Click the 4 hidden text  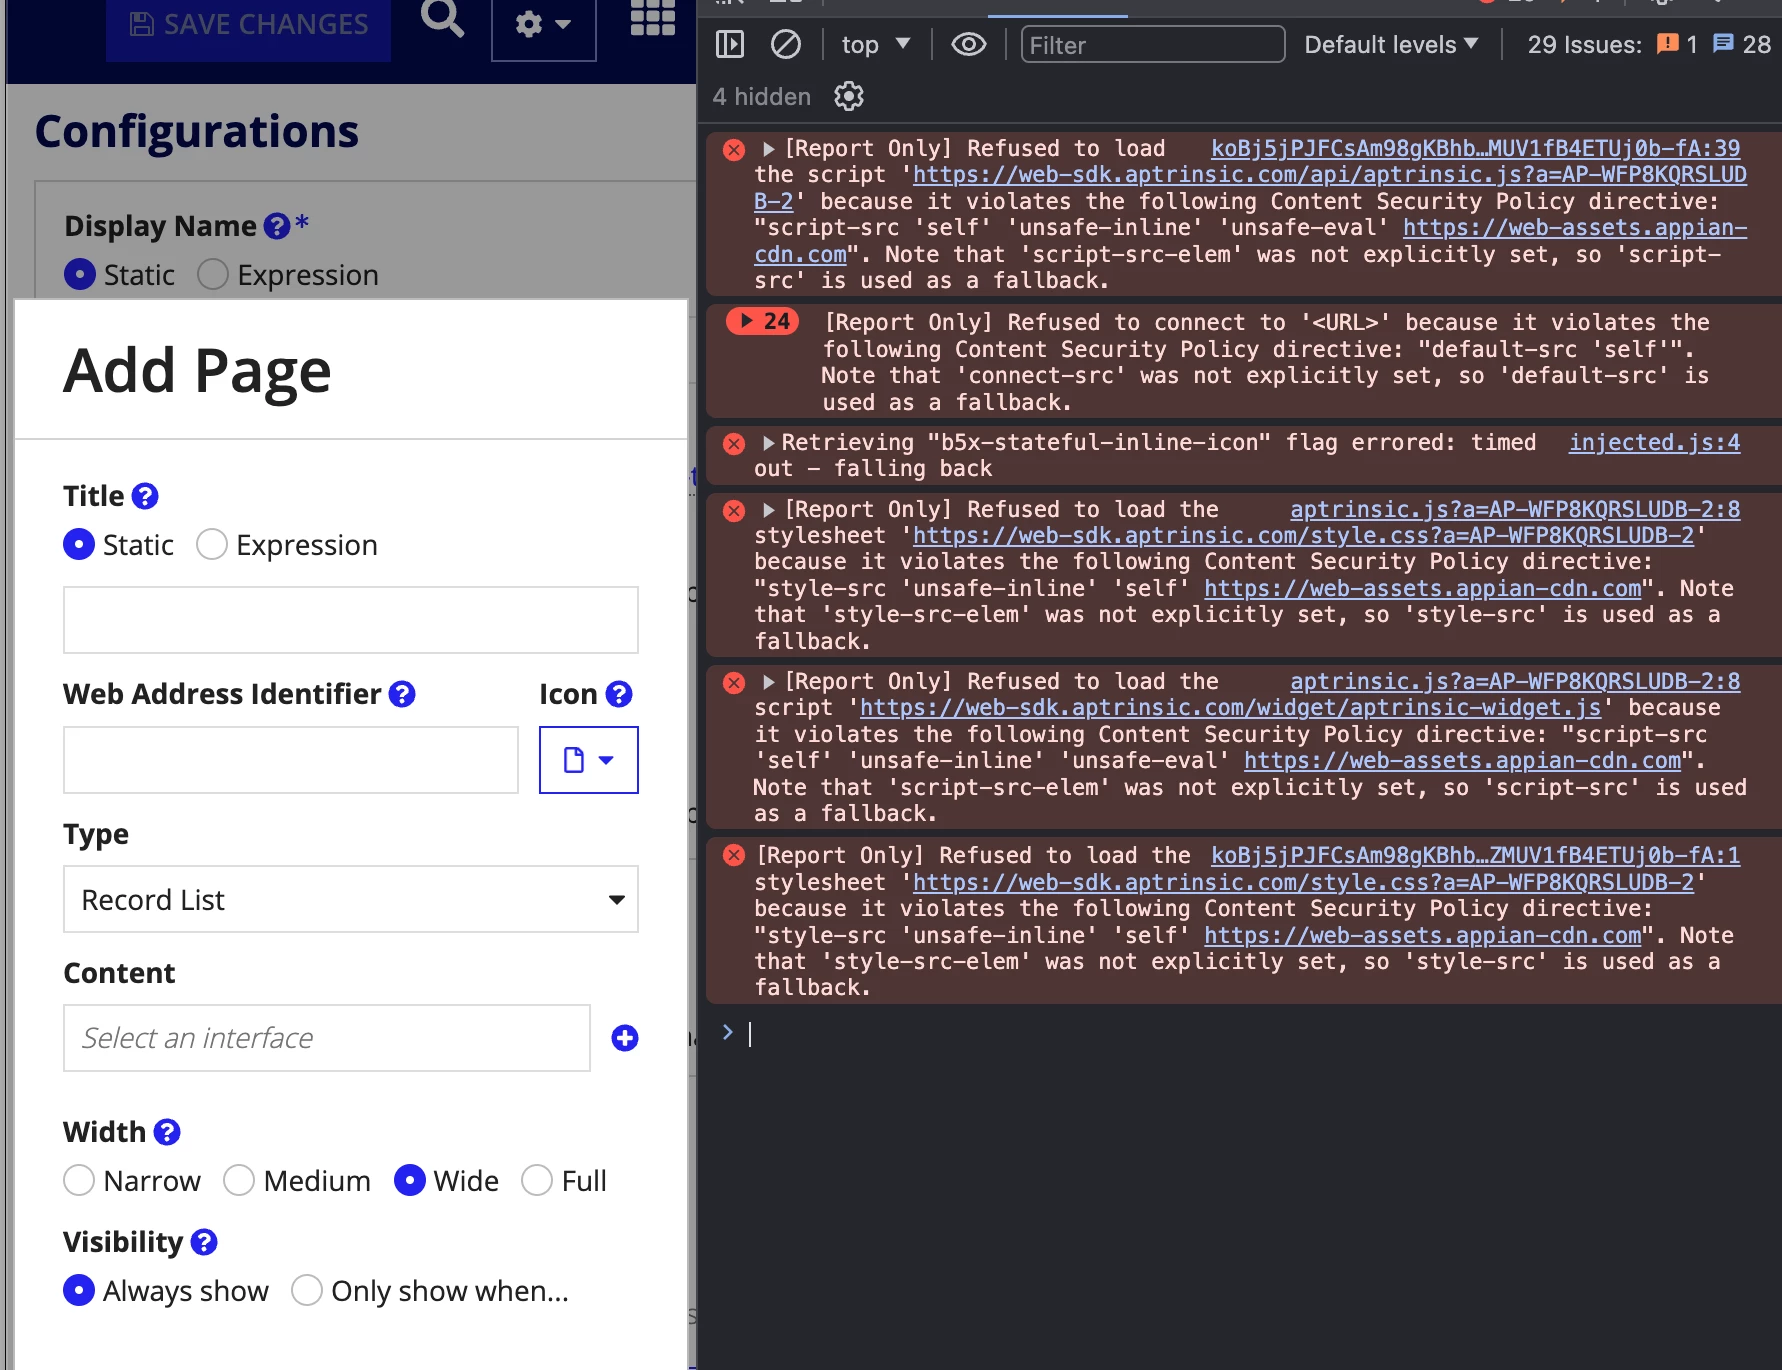pyautogui.click(x=762, y=97)
